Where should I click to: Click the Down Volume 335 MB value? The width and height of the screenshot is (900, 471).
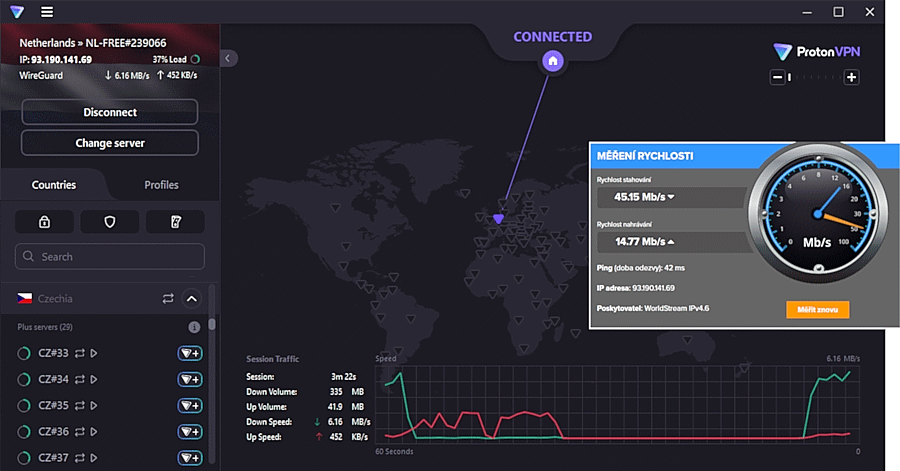click(x=347, y=392)
